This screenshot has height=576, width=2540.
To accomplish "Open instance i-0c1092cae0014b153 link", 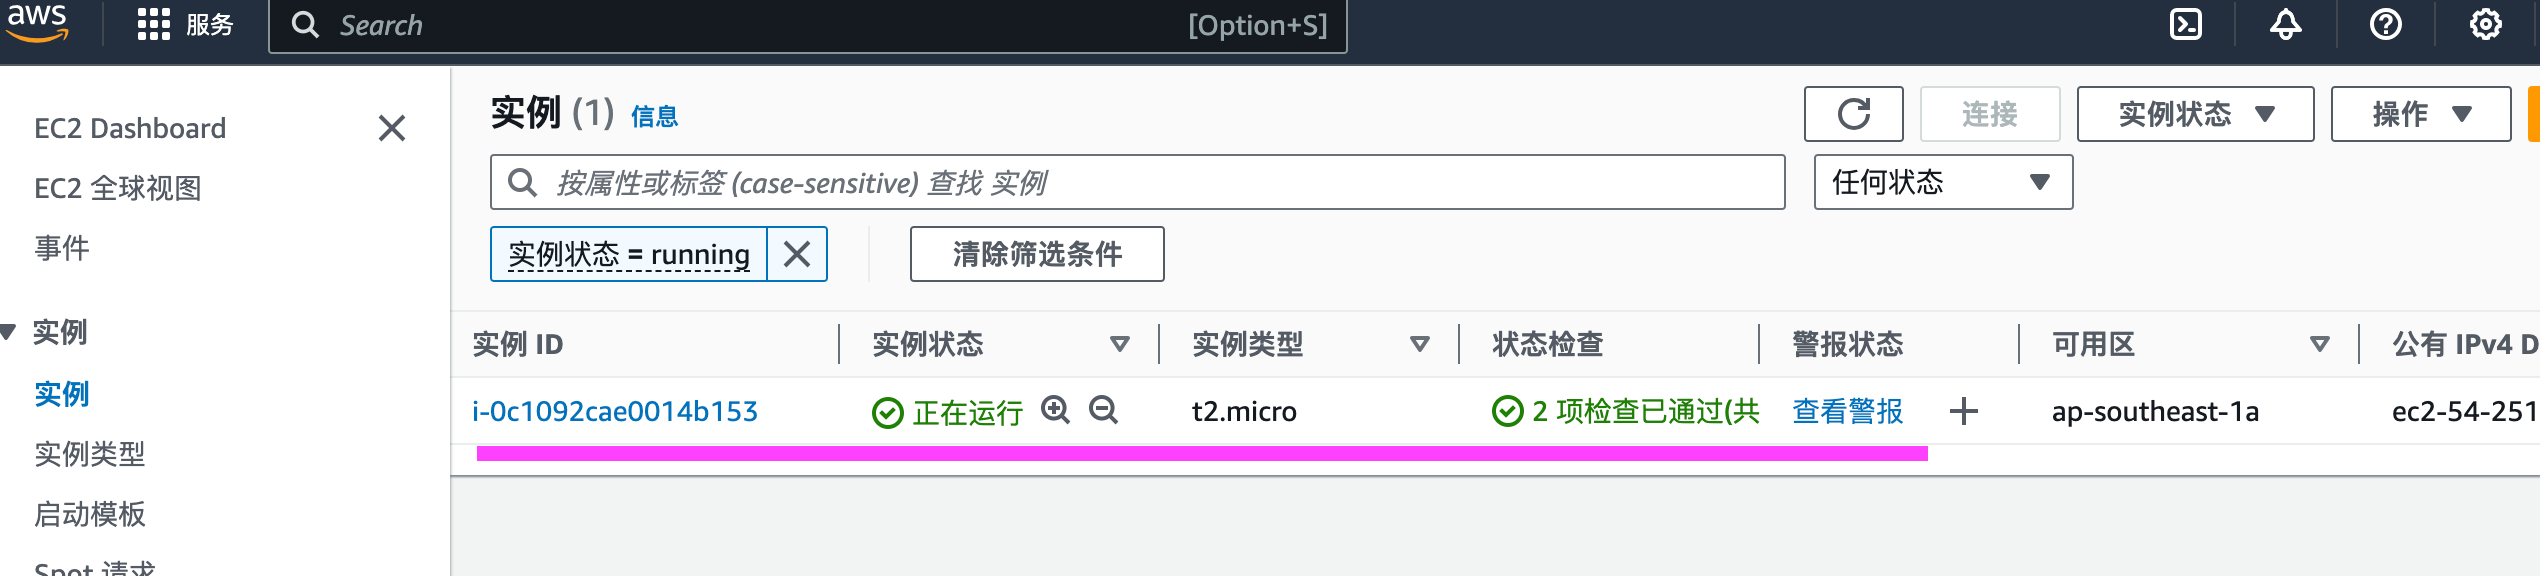I will [x=615, y=411].
